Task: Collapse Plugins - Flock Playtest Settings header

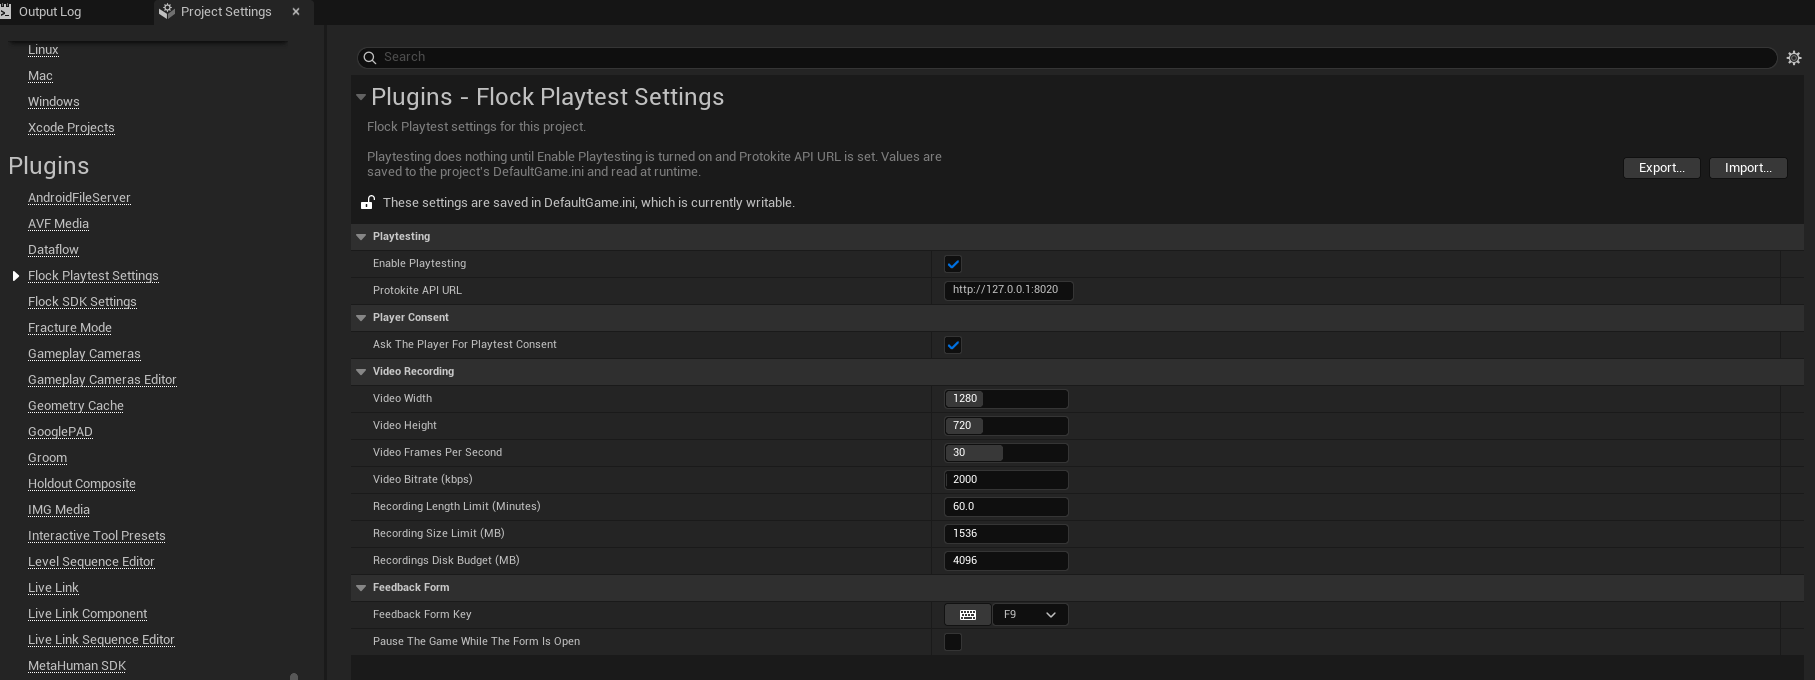Action: click(361, 97)
